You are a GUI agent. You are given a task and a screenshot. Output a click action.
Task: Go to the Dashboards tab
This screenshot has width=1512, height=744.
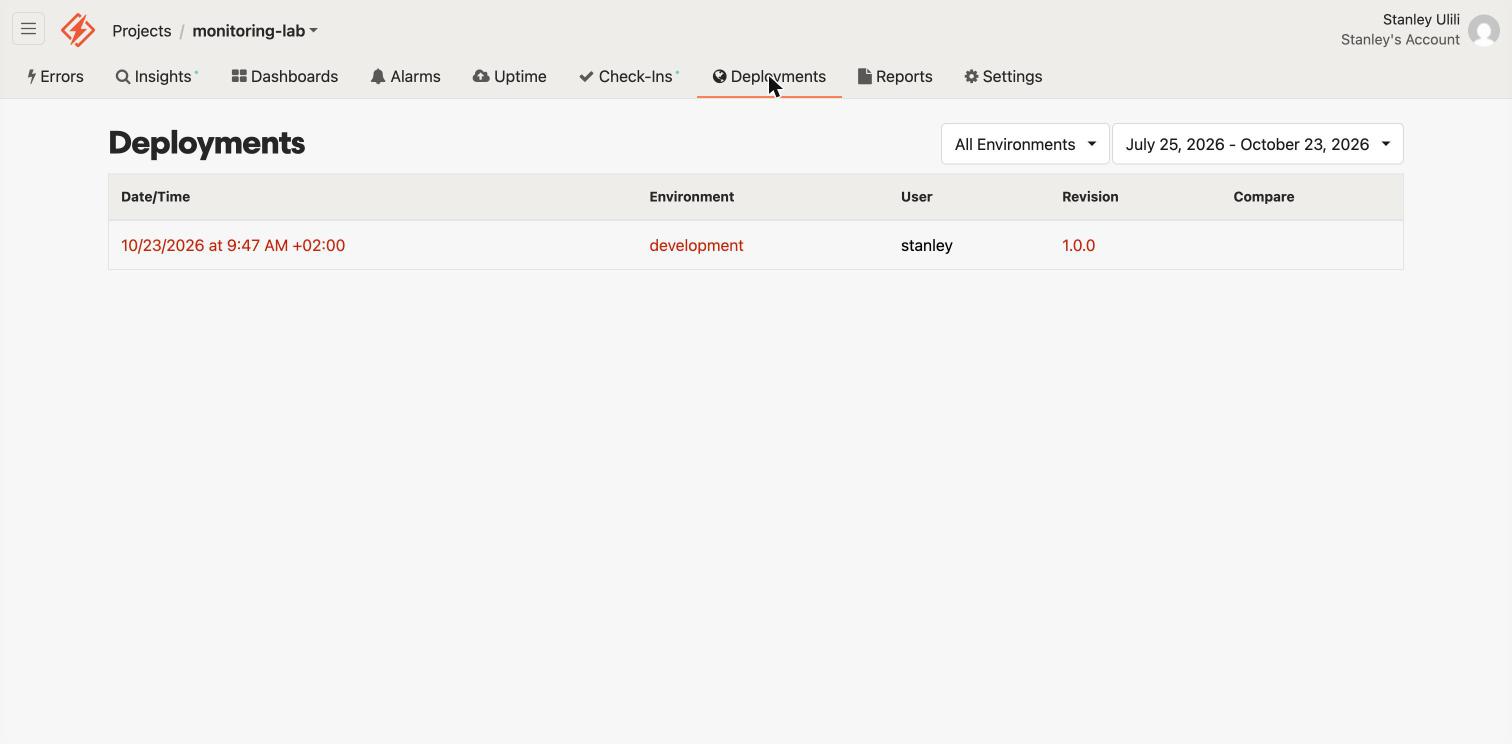285,77
